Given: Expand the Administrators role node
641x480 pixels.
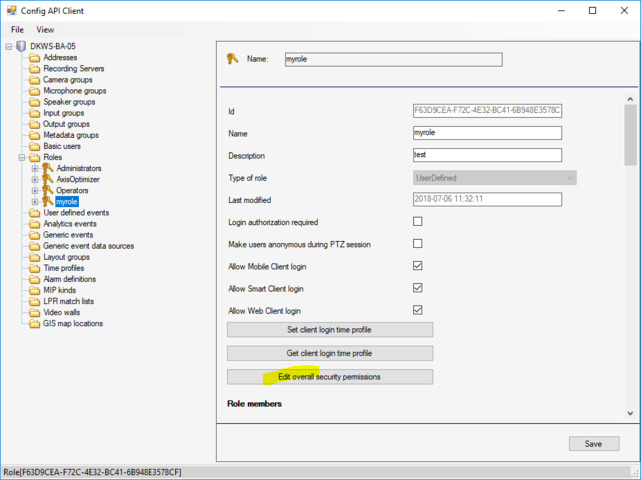Looking at the screenshot, I should tap(35, 168).
